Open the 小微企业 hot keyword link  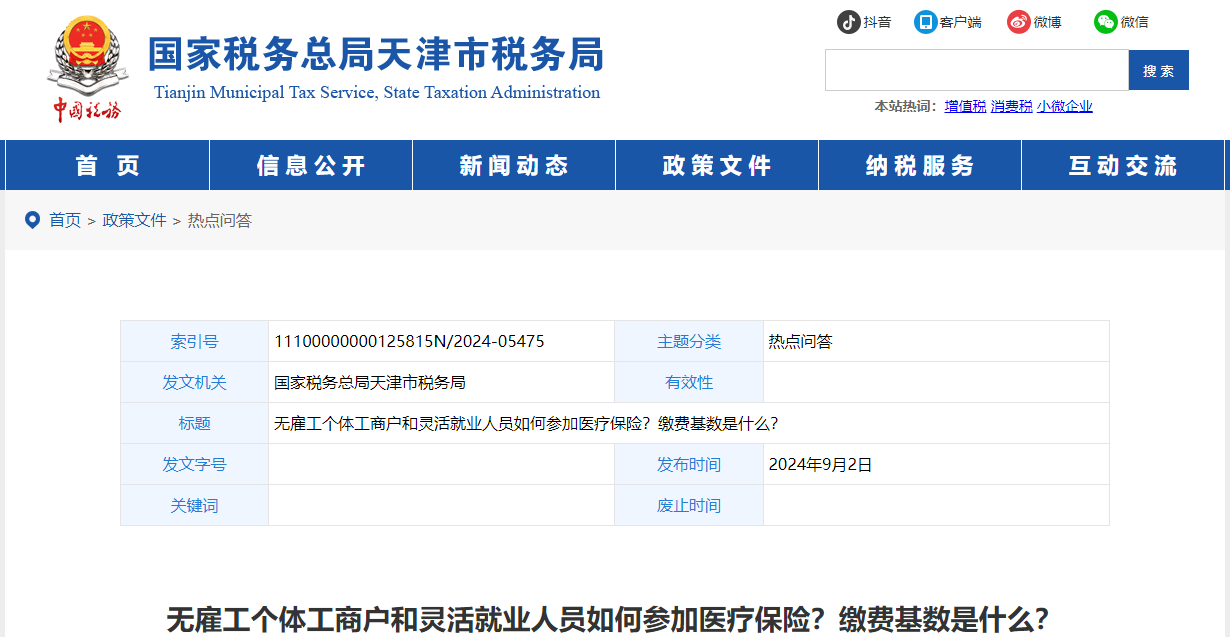pyautogui.click(x=1065, y=106)
